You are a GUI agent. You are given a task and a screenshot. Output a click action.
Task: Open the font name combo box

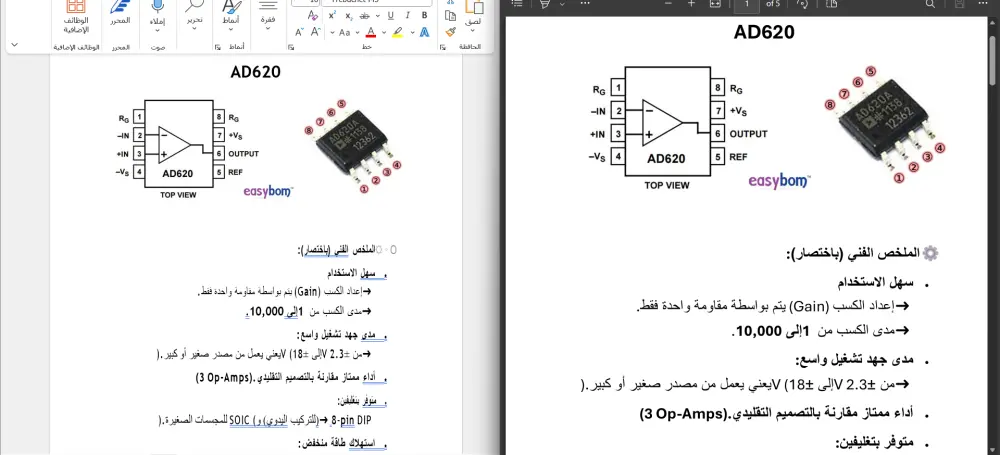(376, 3)
